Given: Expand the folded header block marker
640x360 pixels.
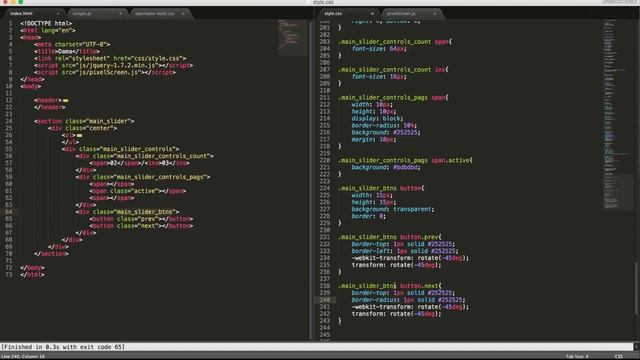Looking at the screenshot, I should 66,100.
